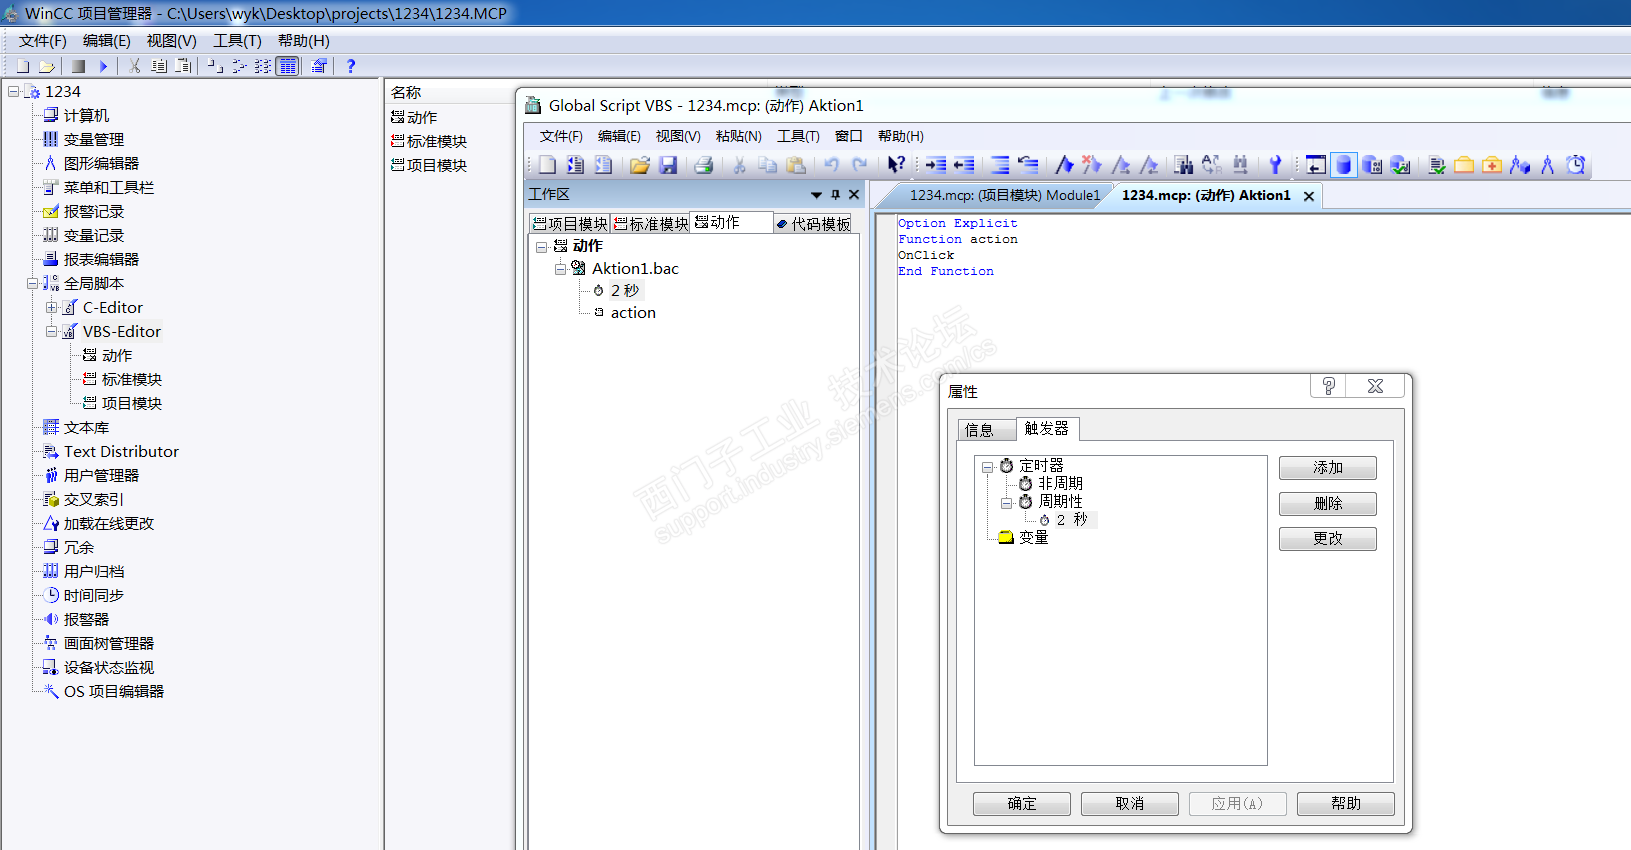Switch to the Module1 editor tab
The image size is (1631, 850).
(1004, 195)
